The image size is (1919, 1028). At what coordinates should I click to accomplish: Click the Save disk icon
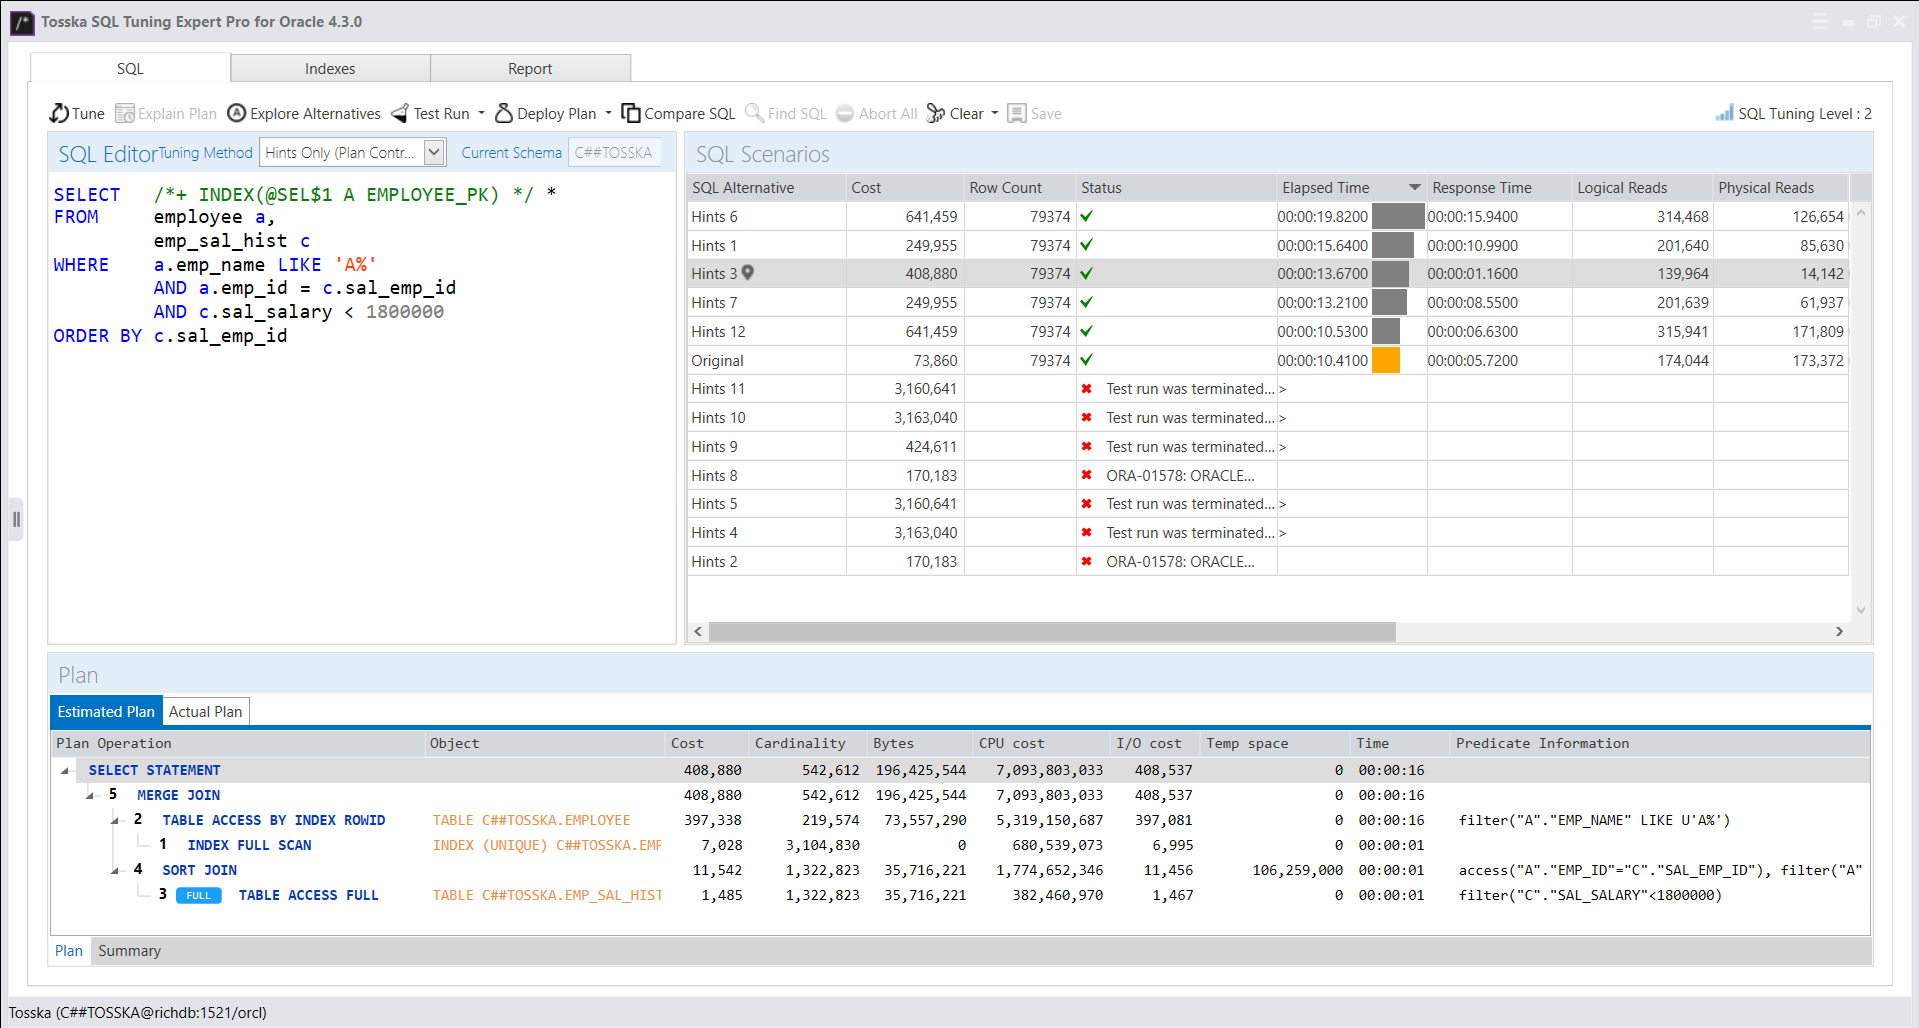click(x=1017, y=113)
